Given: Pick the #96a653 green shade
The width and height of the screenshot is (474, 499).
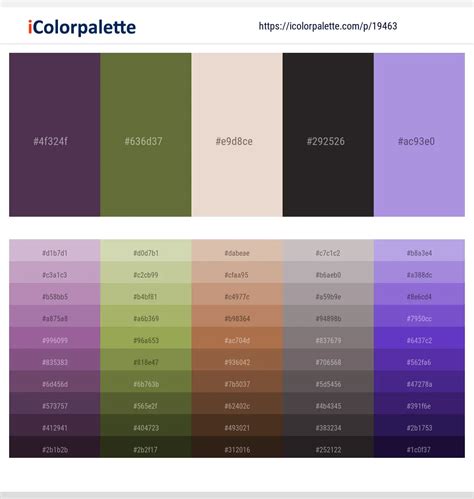Looking at the screenshot, I should point(146,338).
